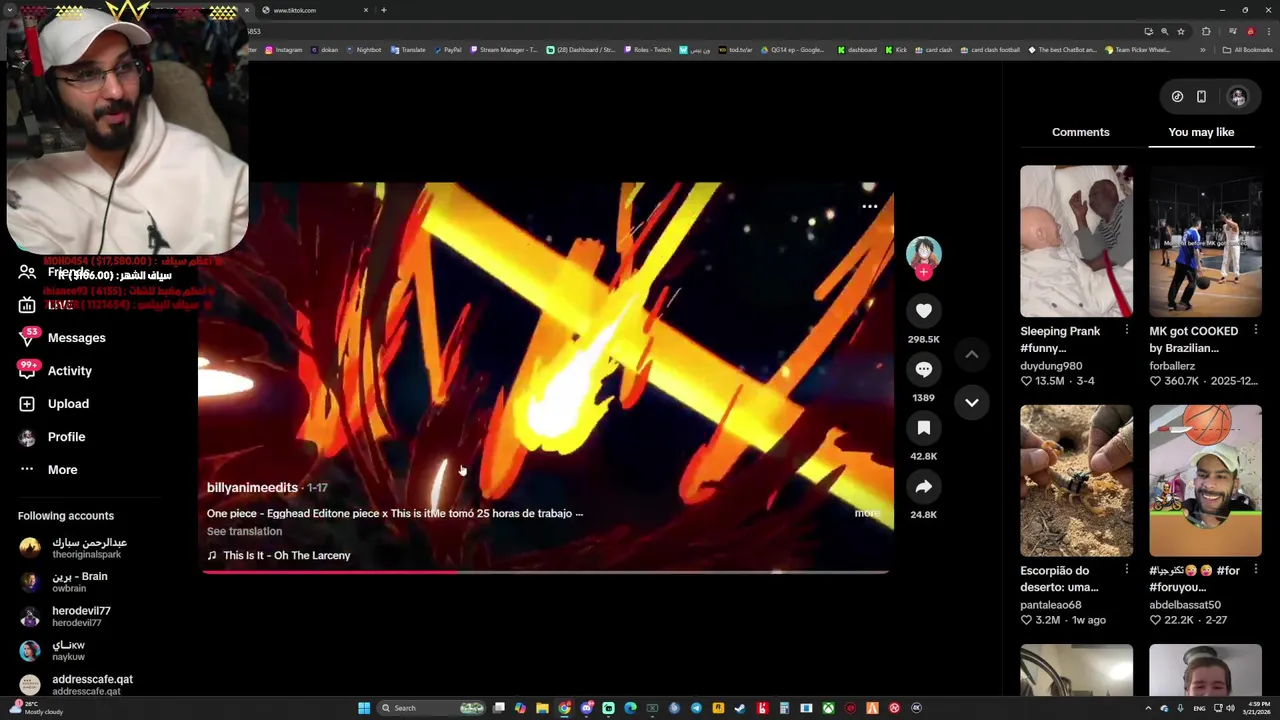This screenshot has height=720, width=1280.
Task: Follow the creator with the red plus badge
Action: click(x=924, y=272)
